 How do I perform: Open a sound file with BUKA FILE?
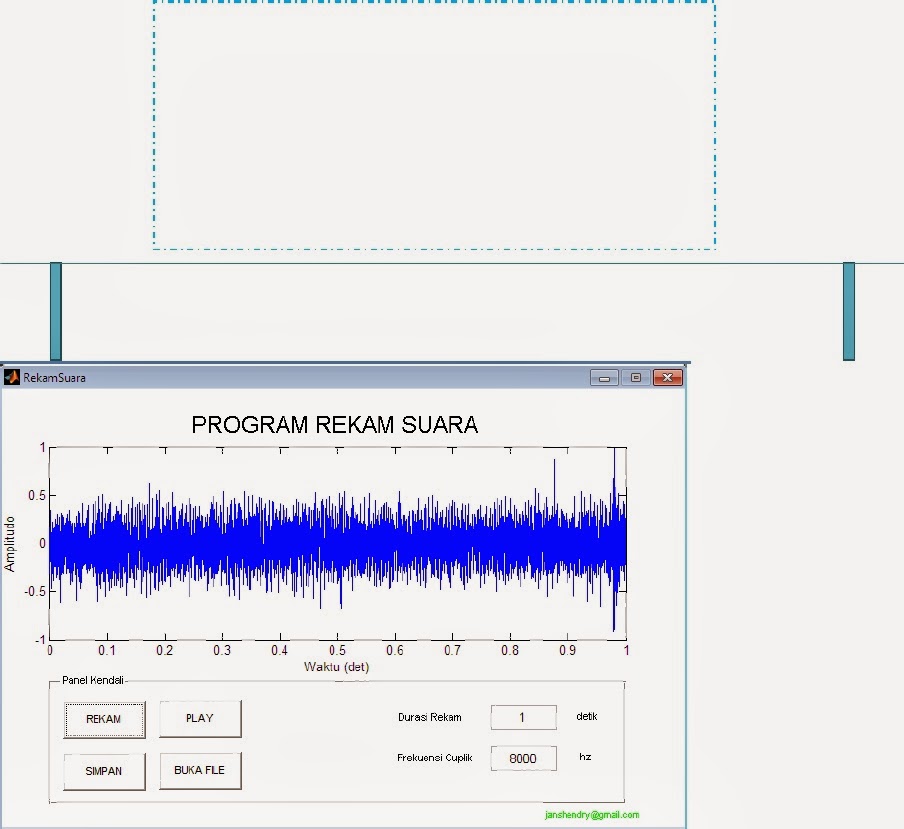199,770
